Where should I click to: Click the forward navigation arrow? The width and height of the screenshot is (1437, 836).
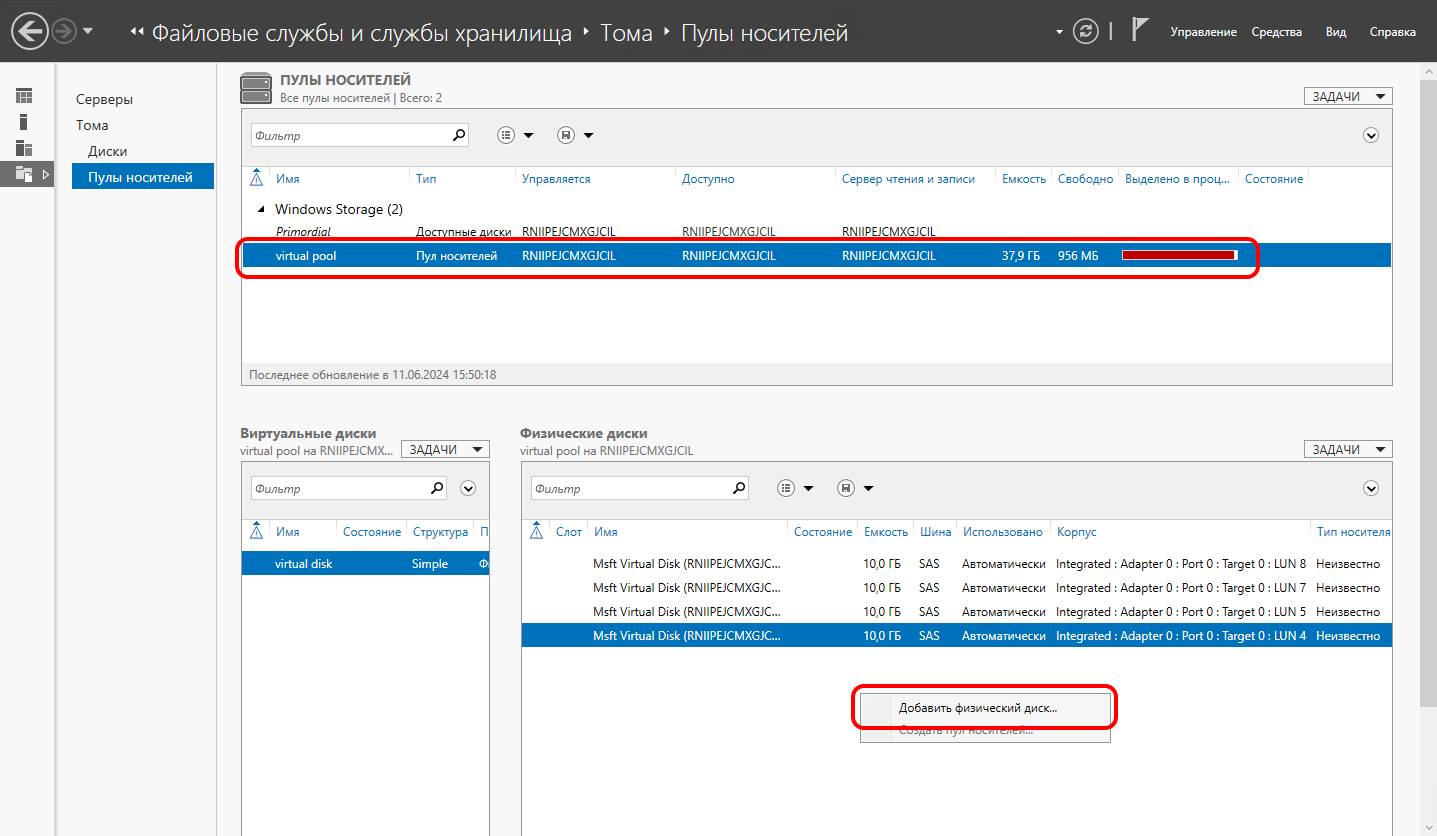coord(65,32)
